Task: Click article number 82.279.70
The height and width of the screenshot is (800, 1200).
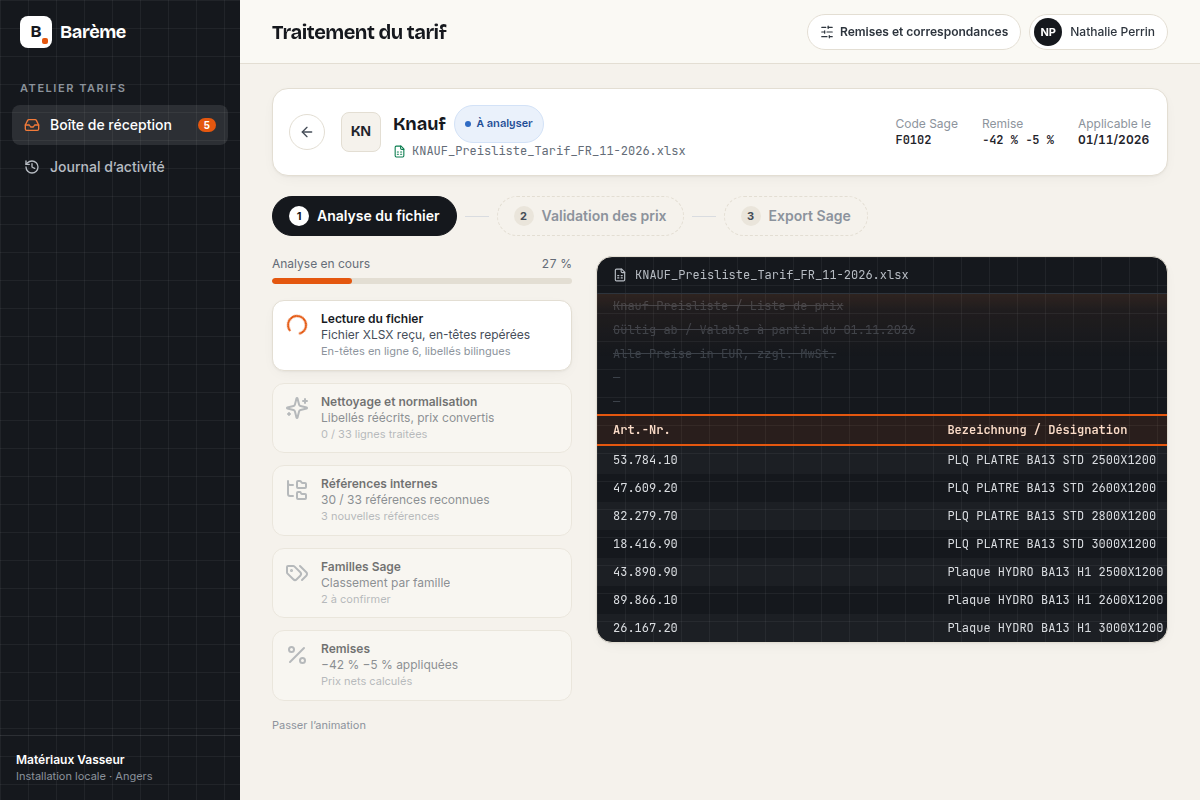Action: pyautogui.click(x=645, y=516)
